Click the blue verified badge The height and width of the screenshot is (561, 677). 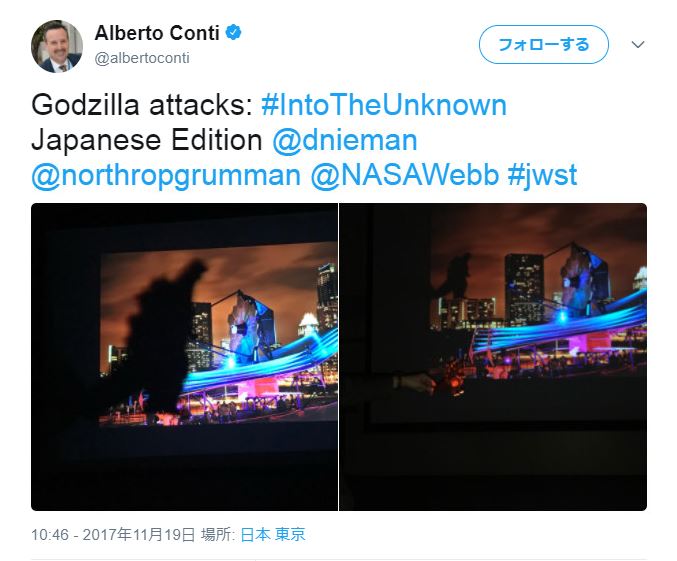tap(234, 33)
